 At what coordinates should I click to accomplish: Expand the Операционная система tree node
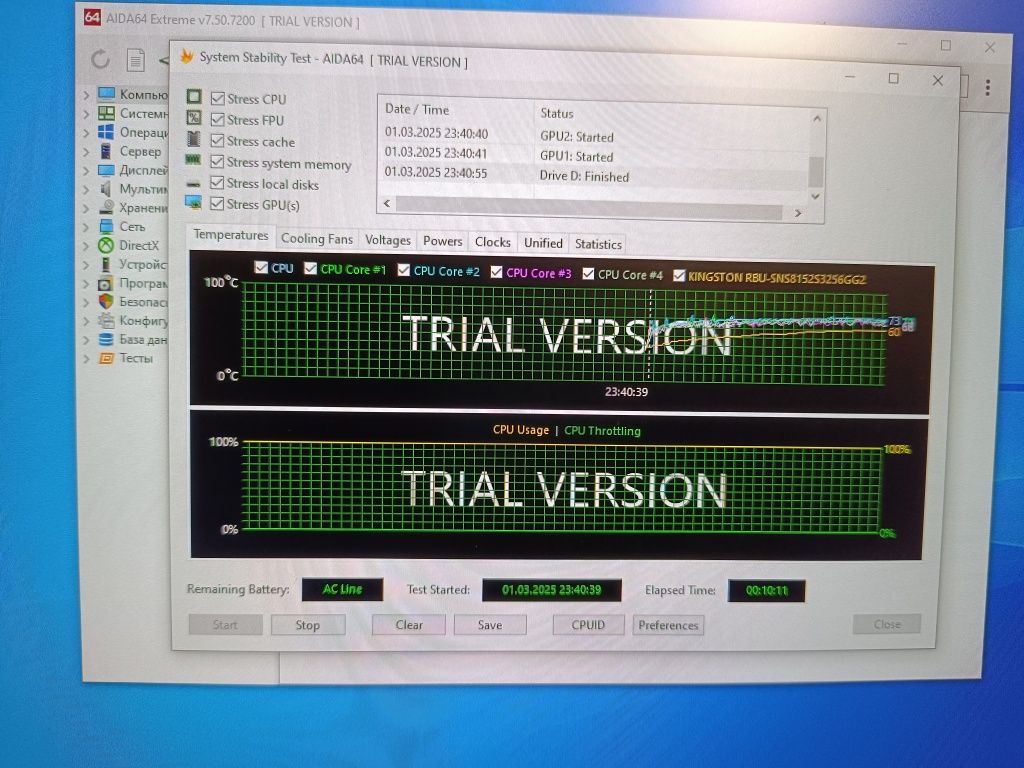pos(86,133)
